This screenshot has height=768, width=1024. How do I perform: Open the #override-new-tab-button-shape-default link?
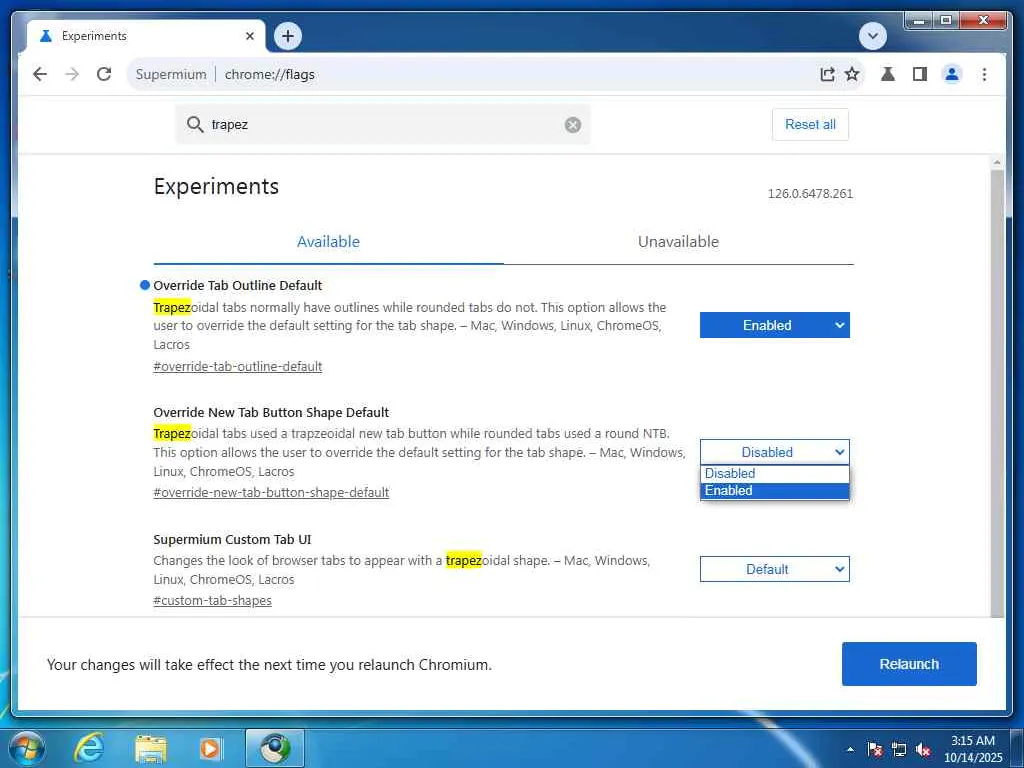(x=271, y=492)
